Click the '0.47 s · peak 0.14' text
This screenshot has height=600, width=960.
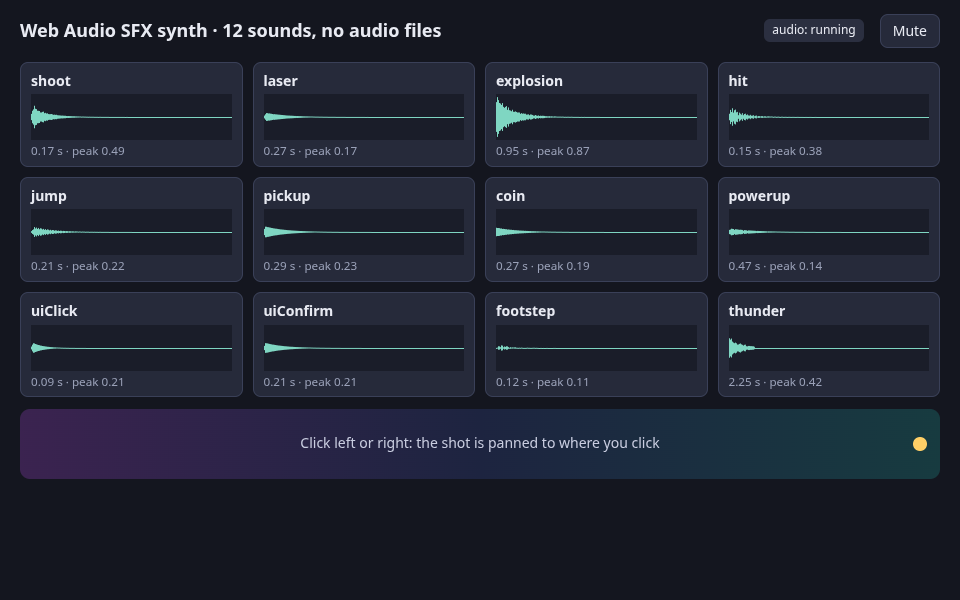775,266
